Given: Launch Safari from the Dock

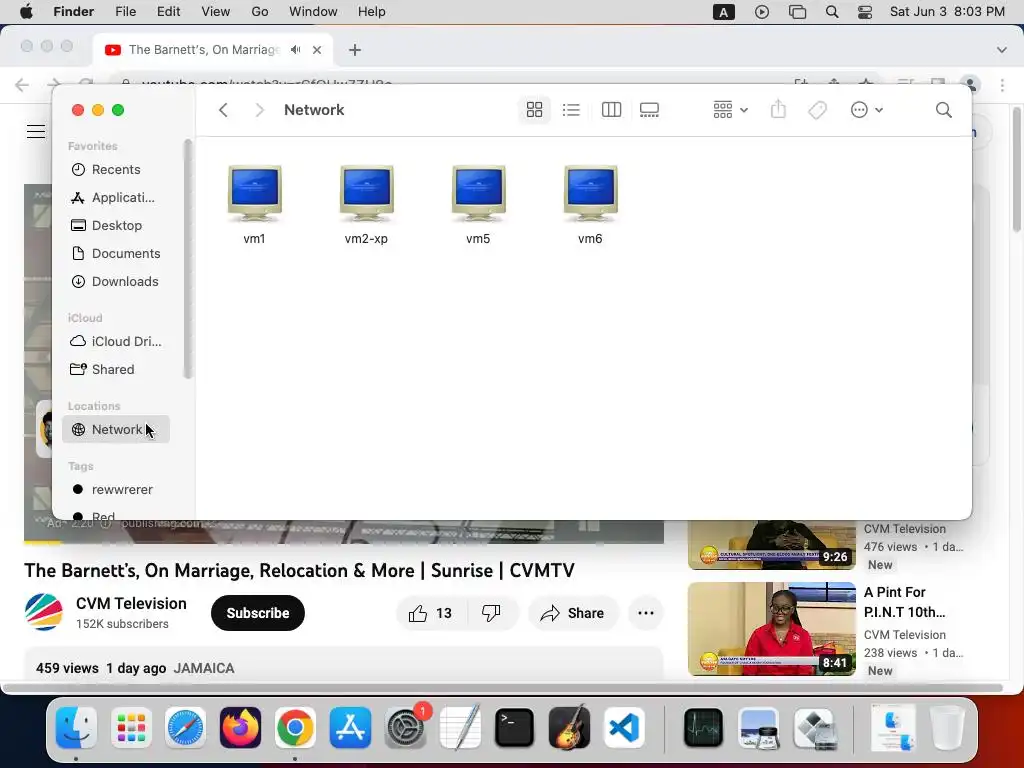Looking at the screenshot, I should tap(185, 728).
